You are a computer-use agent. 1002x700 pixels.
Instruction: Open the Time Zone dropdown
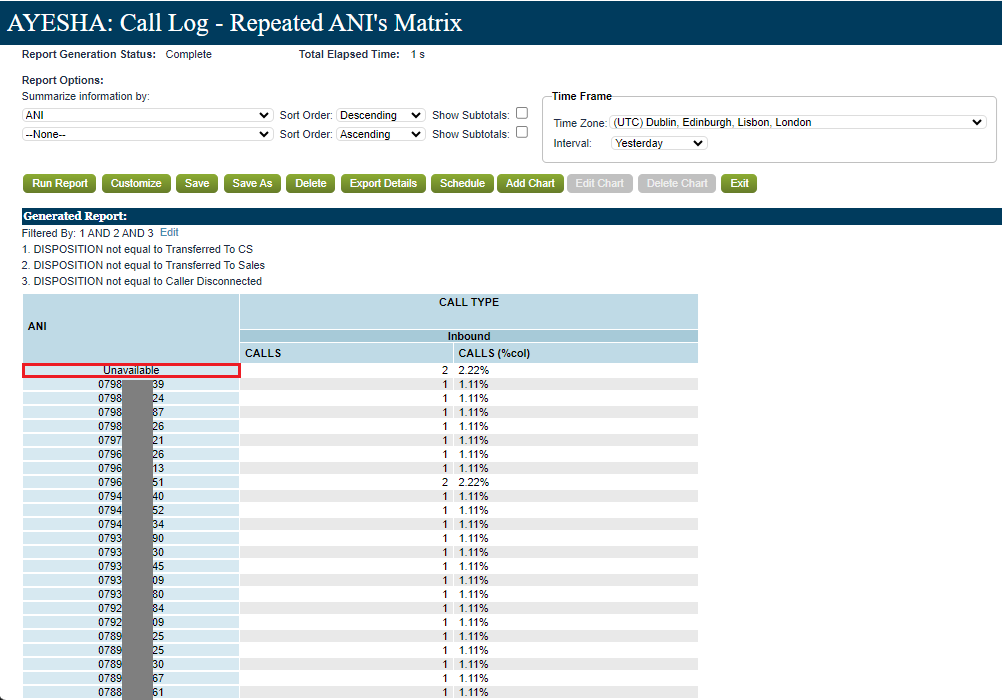(x=798, y=122)
